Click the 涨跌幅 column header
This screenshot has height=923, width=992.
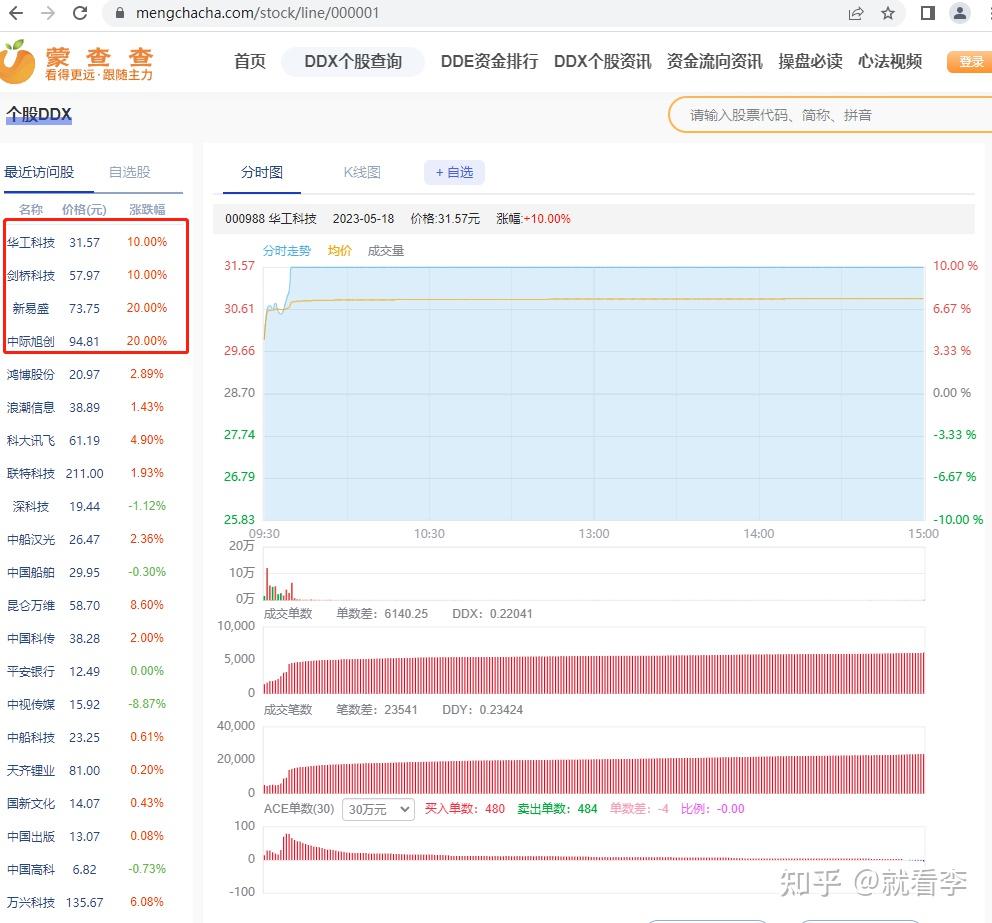pos(147,209)
